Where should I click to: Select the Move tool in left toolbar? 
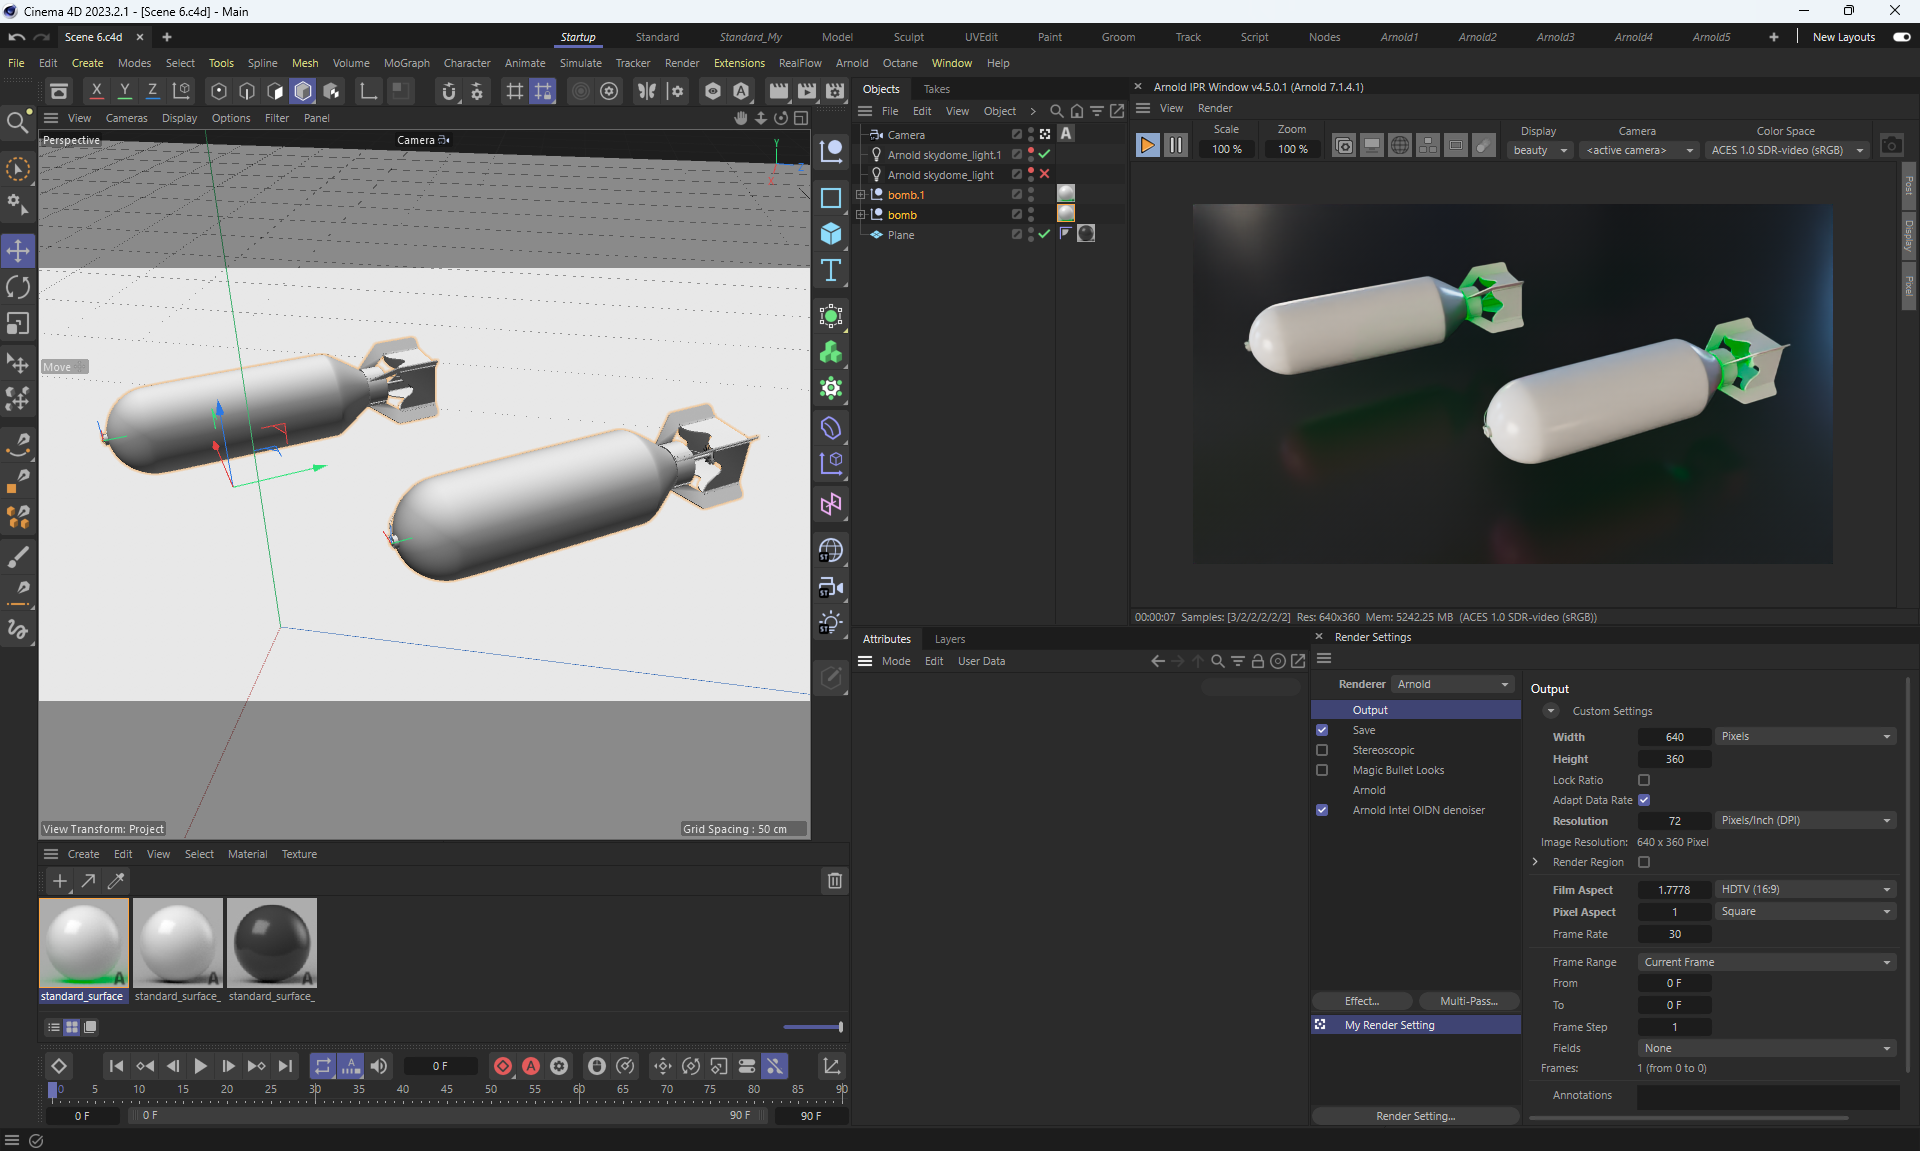tap(18, 250)
